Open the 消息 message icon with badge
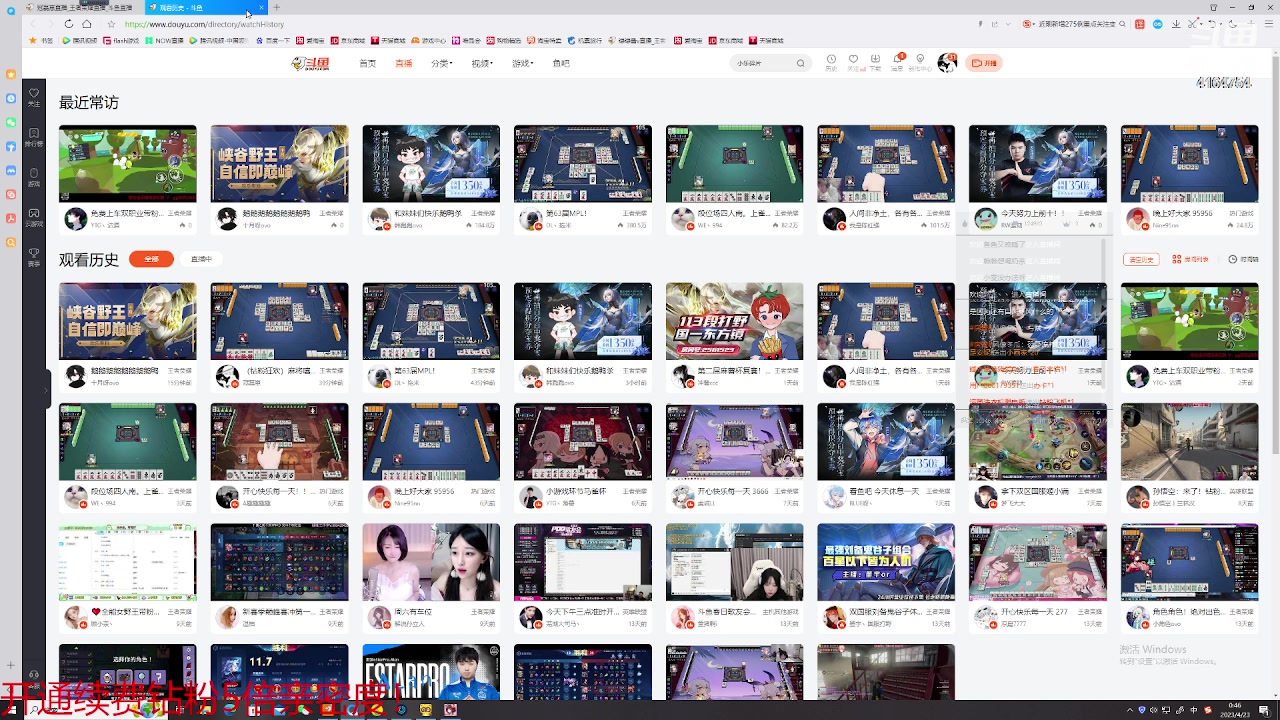Screen dimensions: 1280x720 click(x=898, y=62)
